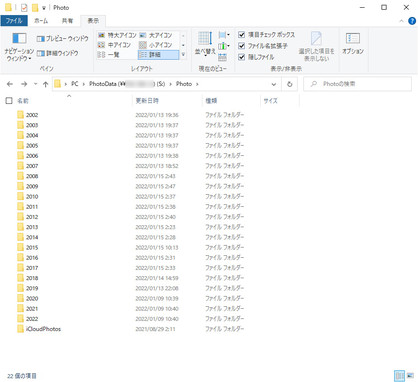418x382 pixels.
Task: Expand the chevron after Photo in address bar
Action: (197, 84)
